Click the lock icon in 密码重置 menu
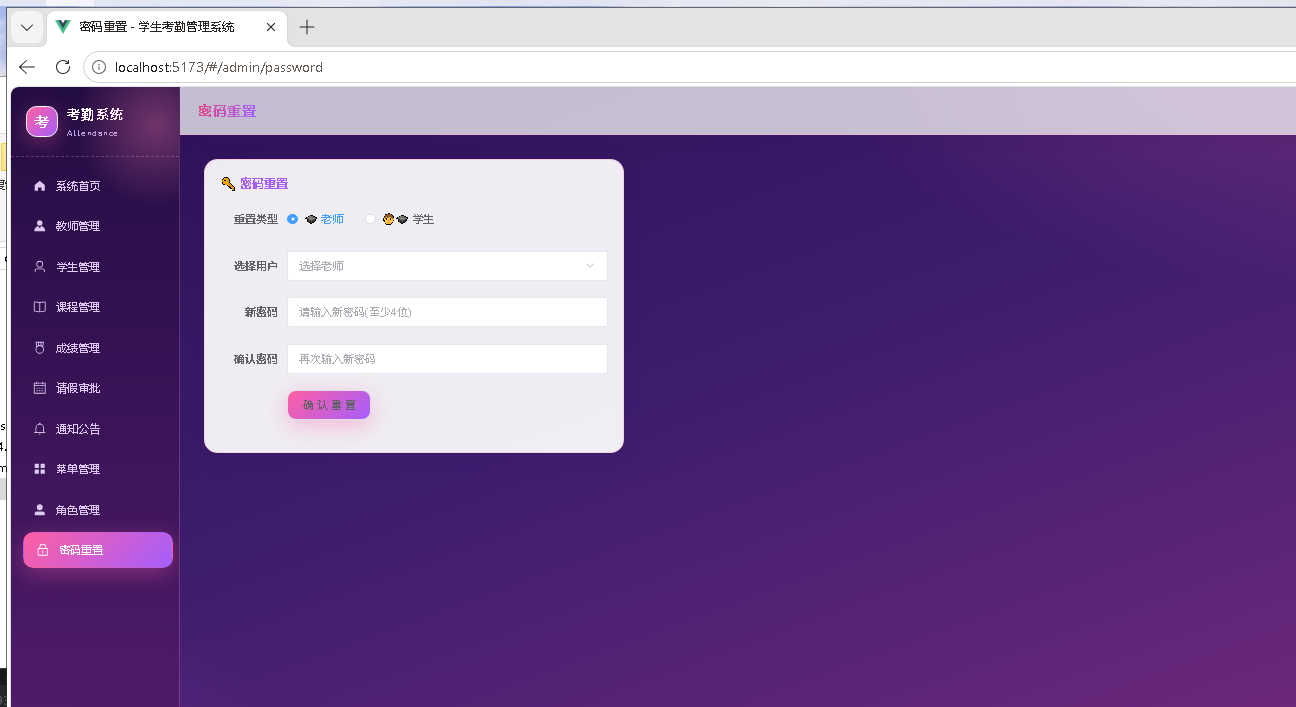Viewport: 1296px width, 707px height. [42, 550]
